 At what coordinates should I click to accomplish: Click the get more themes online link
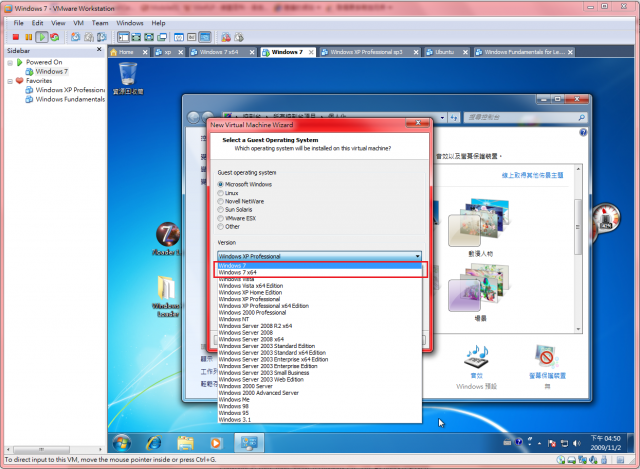click(532, 175)
